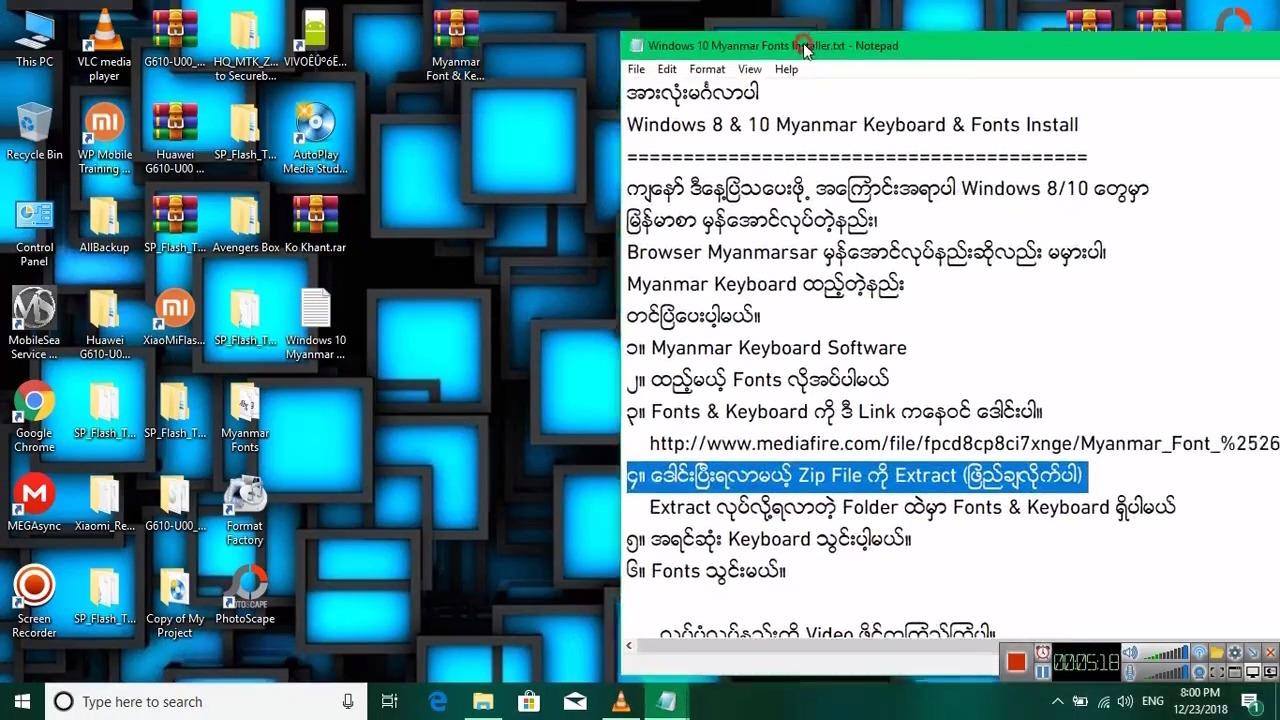
Task: Click the Windows Start button
Action: pyautogui.click(x=22, y=701)
